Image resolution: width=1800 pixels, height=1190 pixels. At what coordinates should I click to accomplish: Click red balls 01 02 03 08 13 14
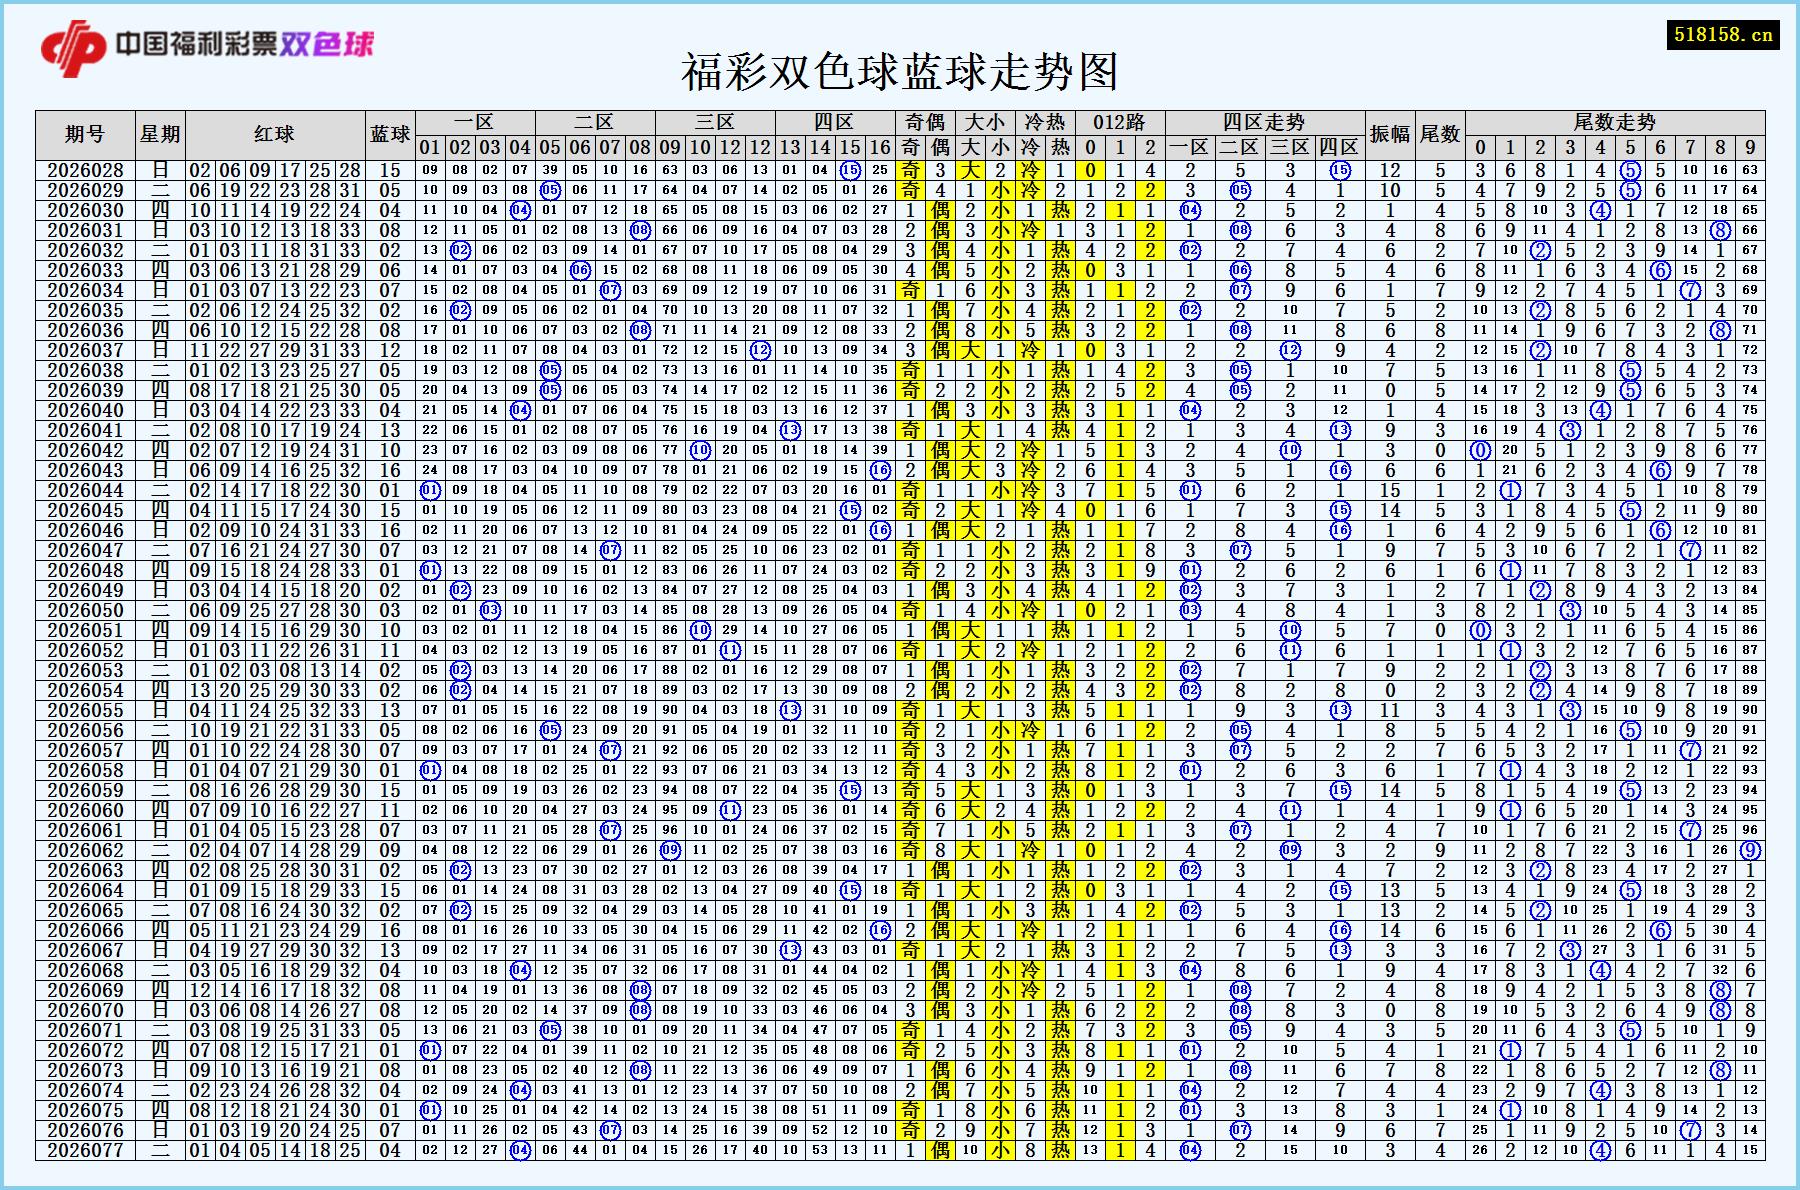pos(275,670)
